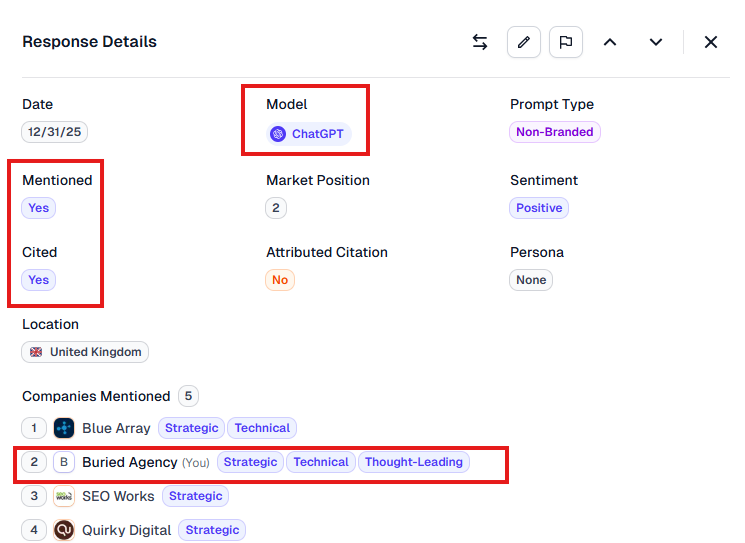The height and width of the screenshot is (543, 745).
Task: Click the No badge under Attributed Citation
Action: pos(280,280)
